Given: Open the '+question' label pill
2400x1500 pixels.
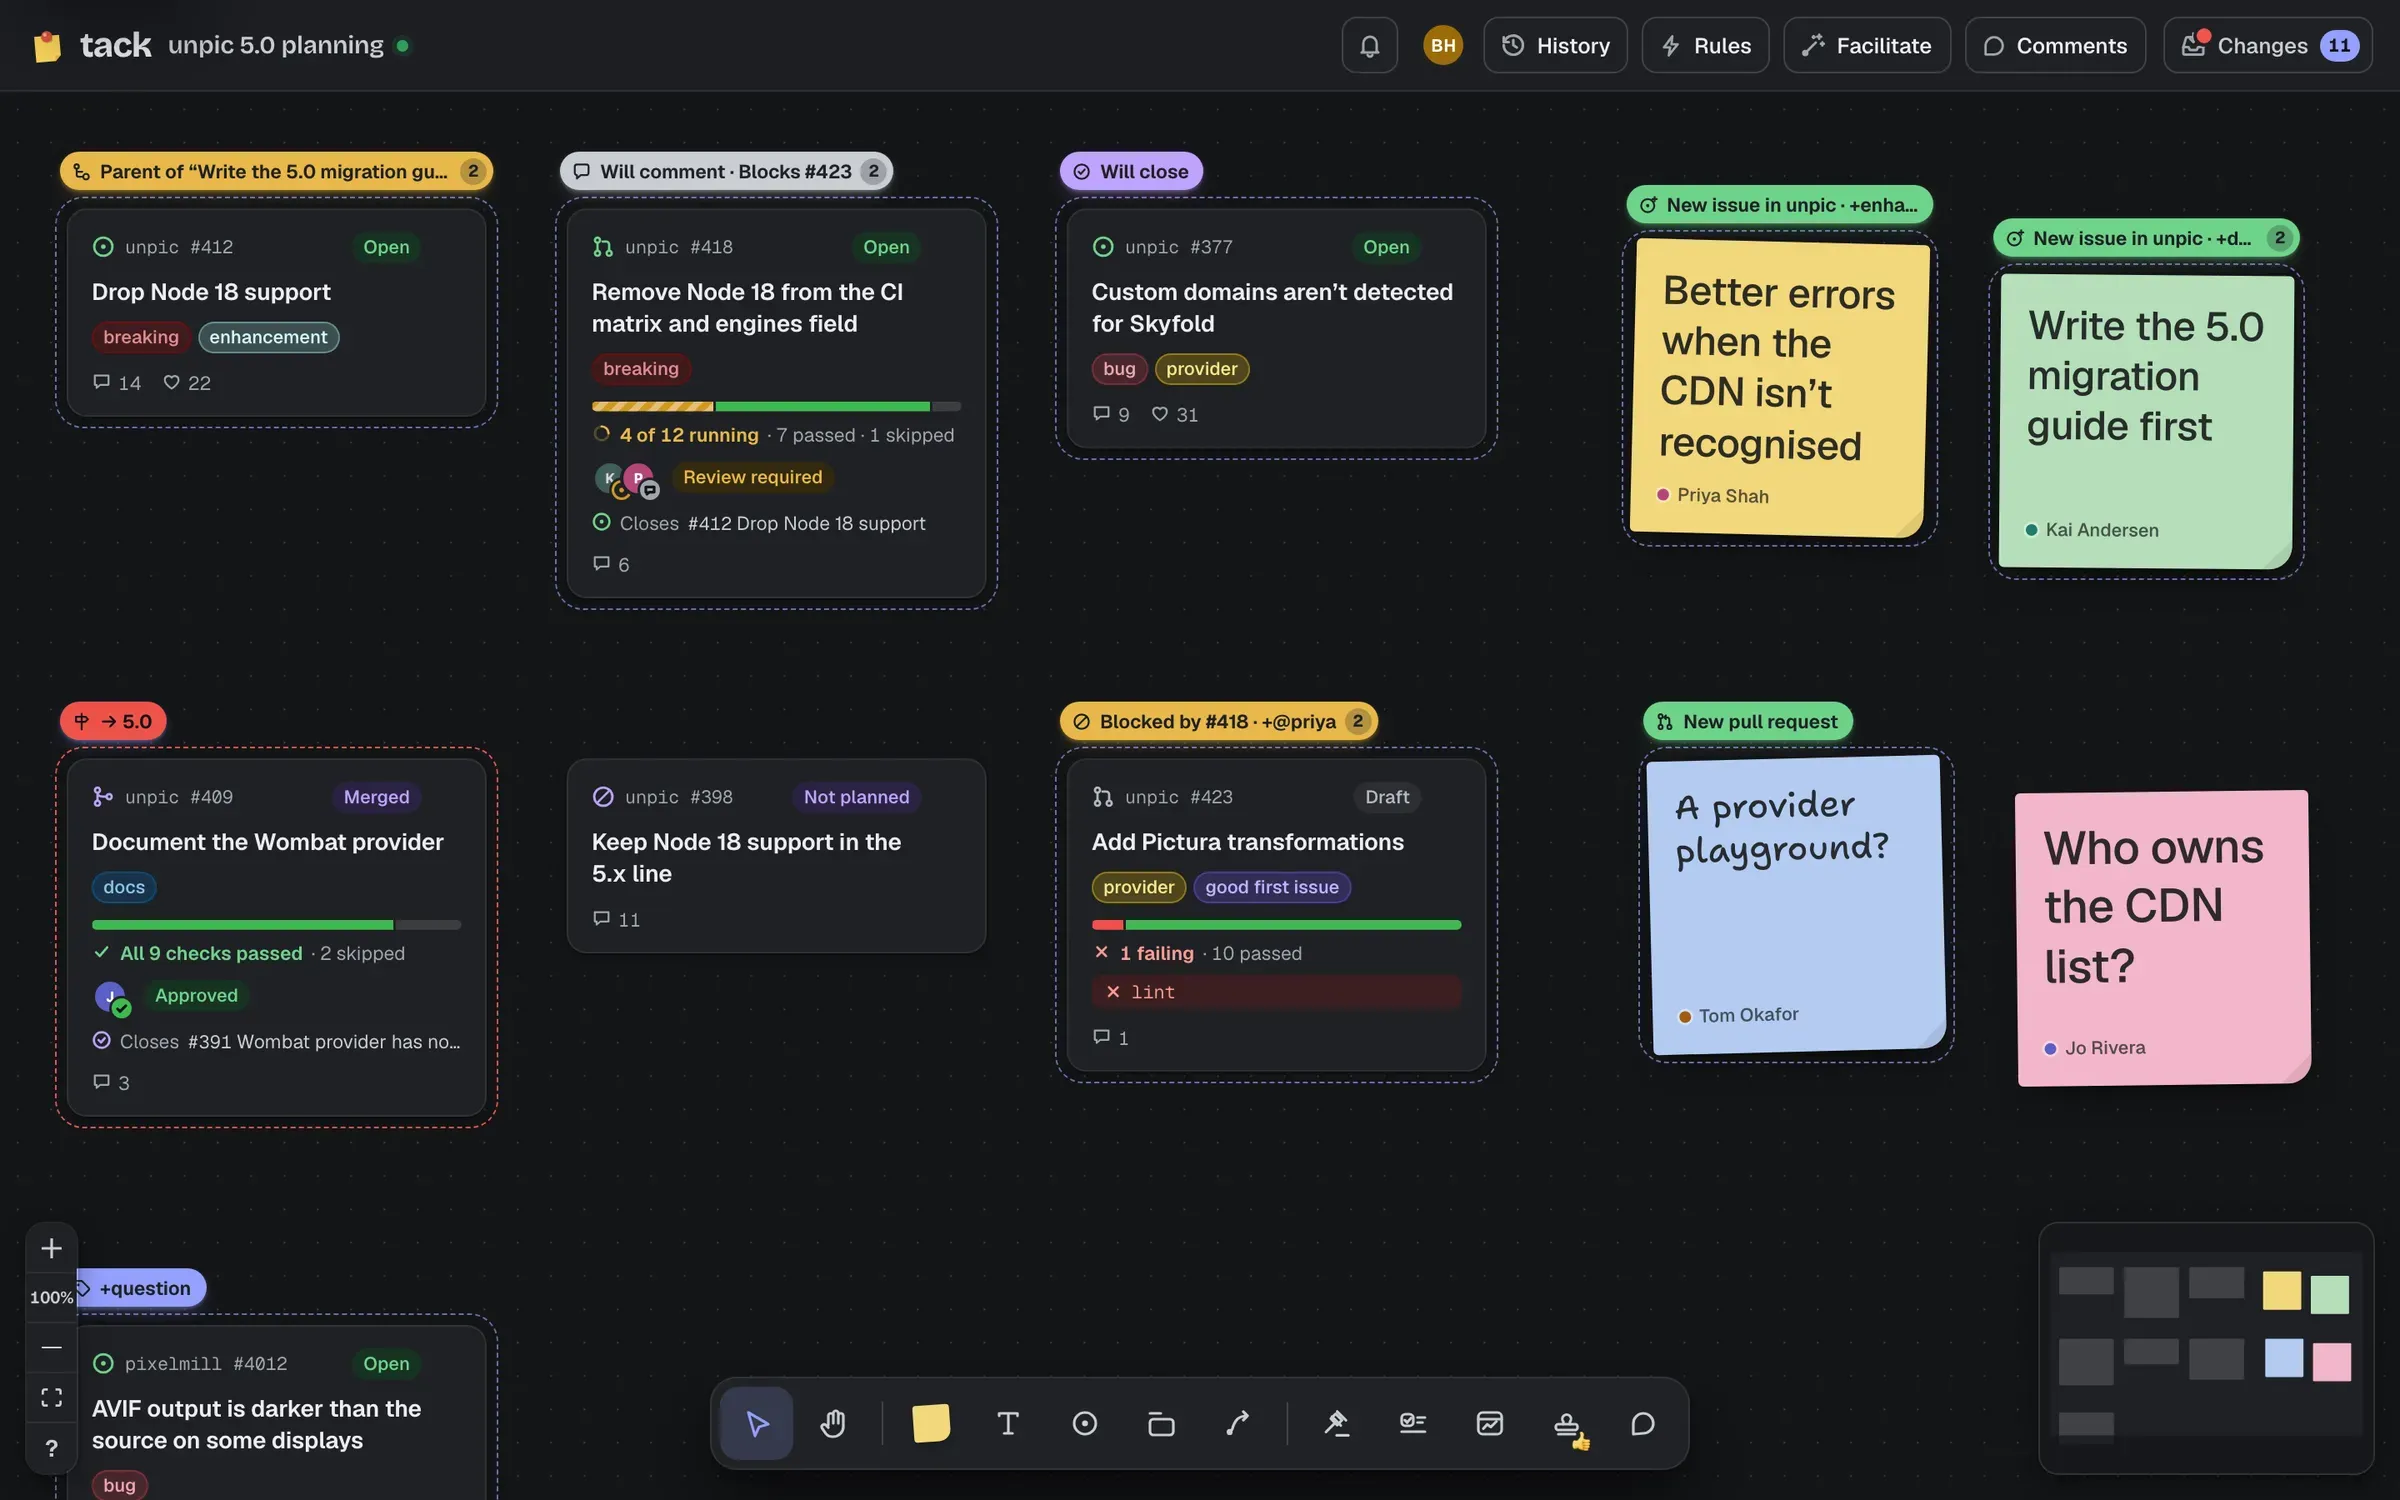Looking at the screenshot, I should 141,1288.
